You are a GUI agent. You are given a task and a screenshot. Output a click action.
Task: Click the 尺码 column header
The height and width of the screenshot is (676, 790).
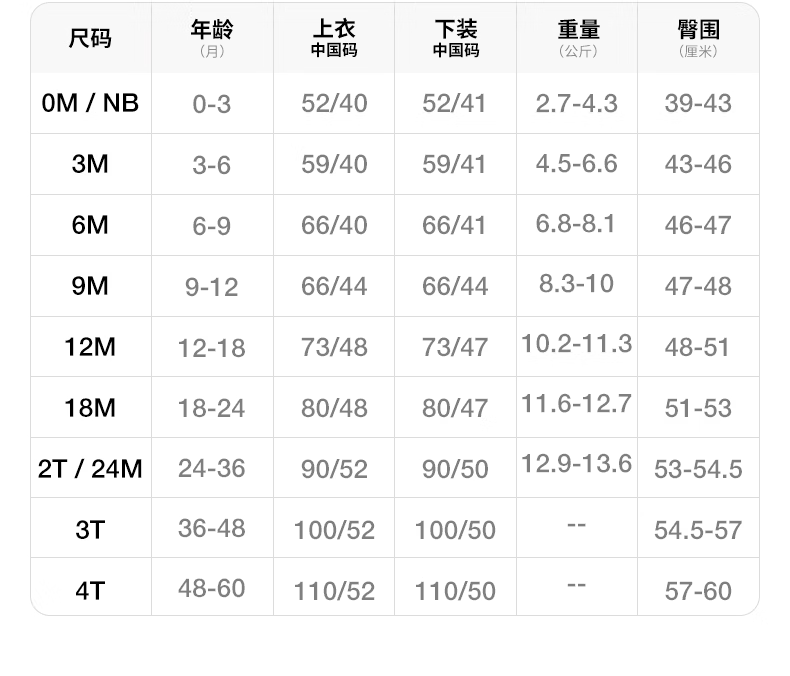pyautogui.click(x=90, y=39)
